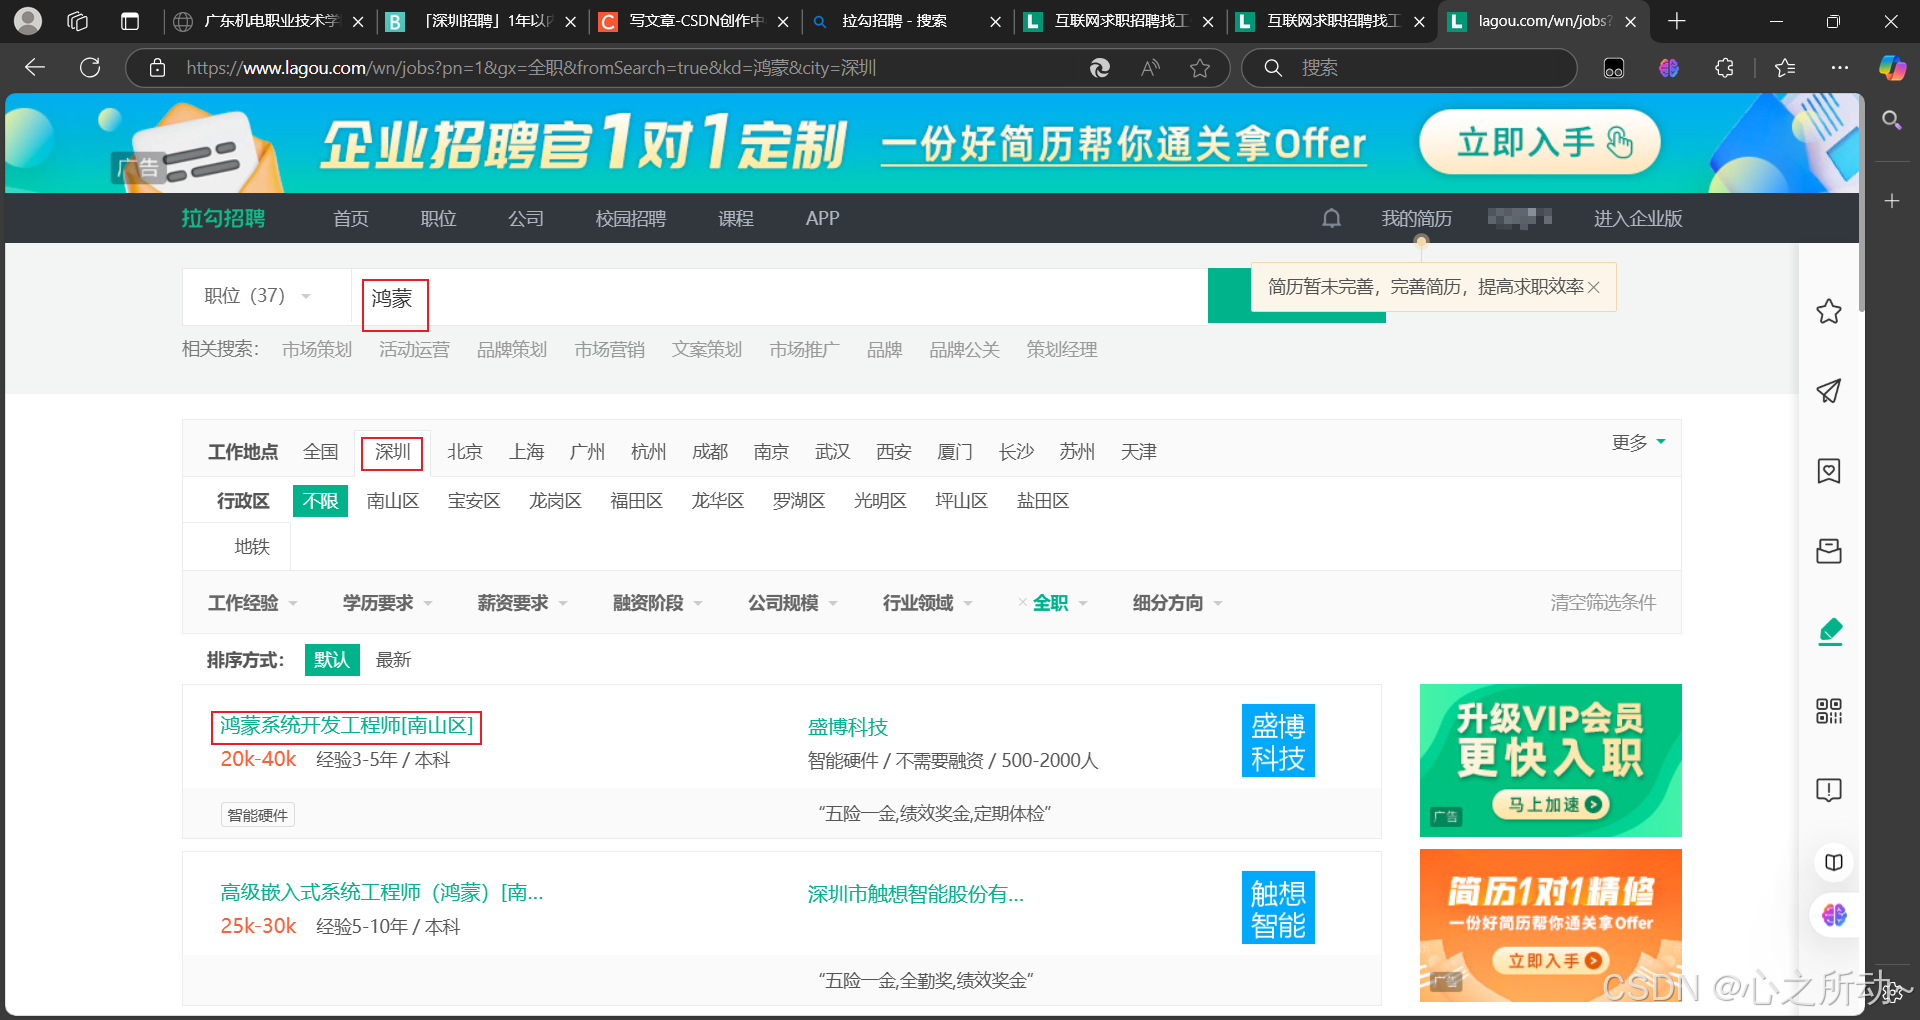The image size is (1920, 1020).
Task: Select 福田区 district filter
Action: [x=636, y=501]
